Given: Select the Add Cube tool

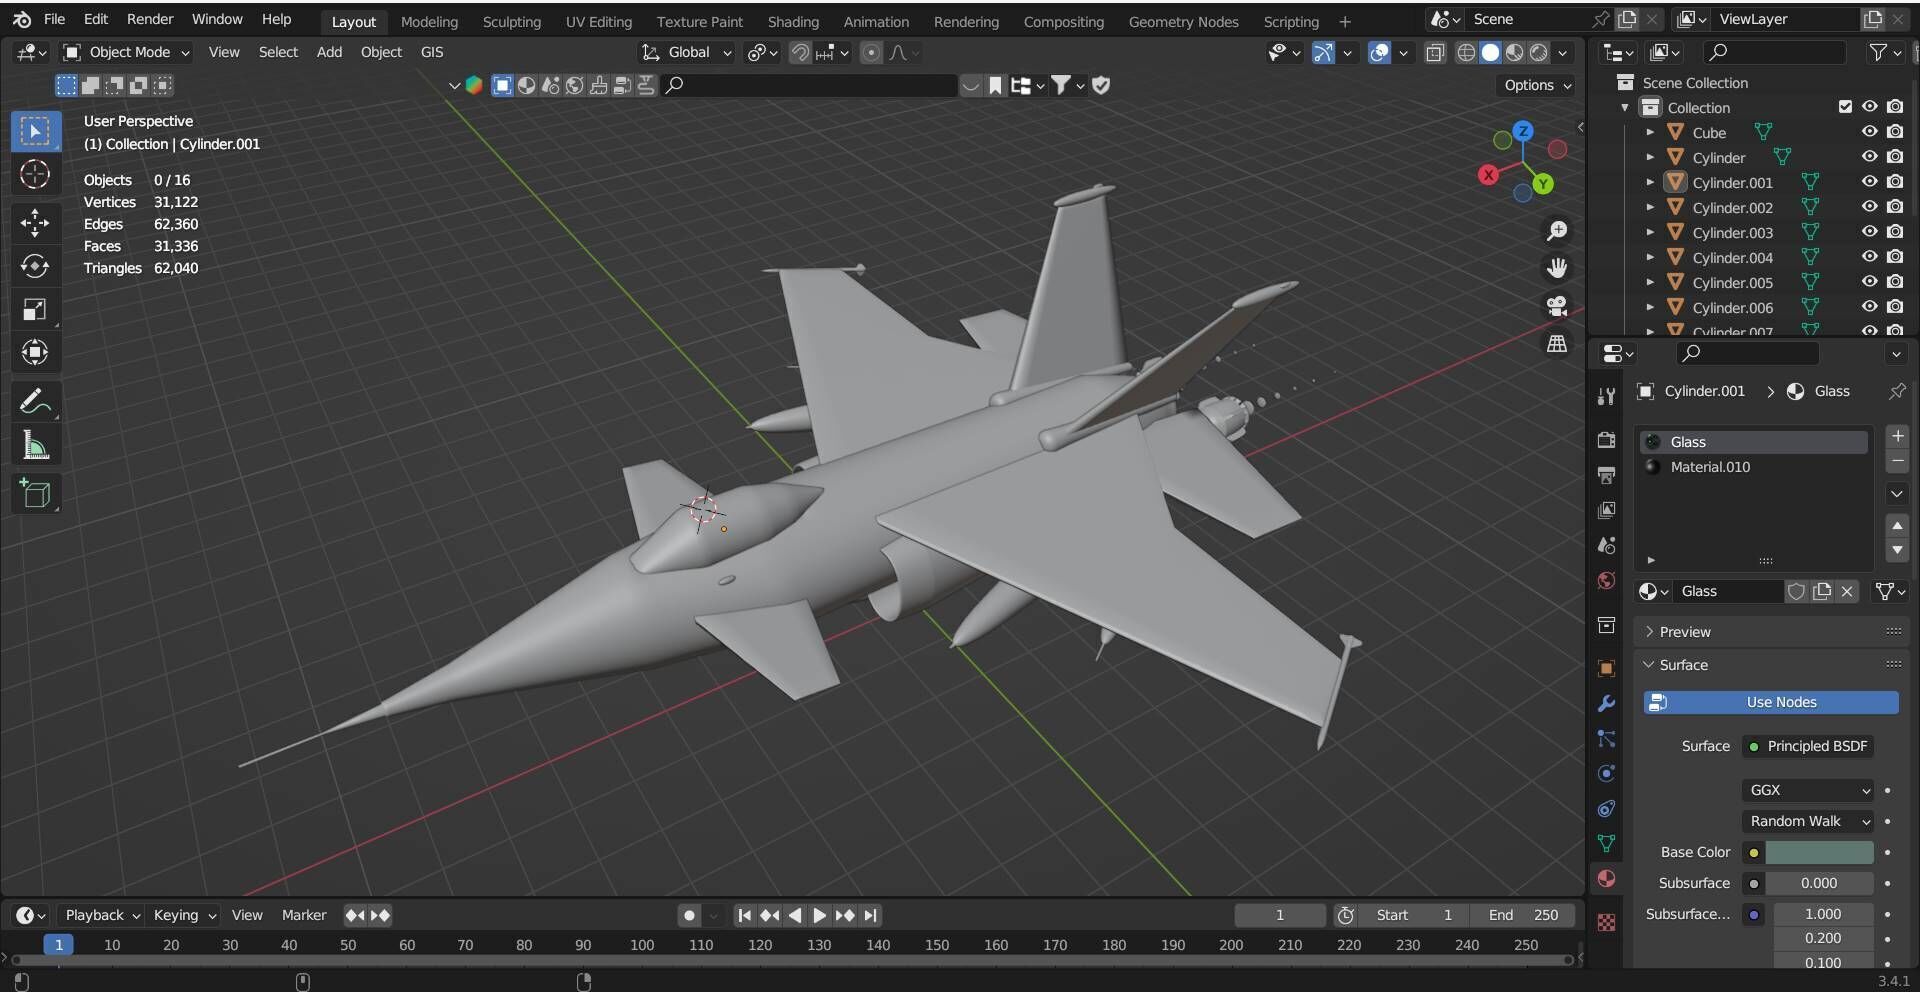Looking at the screenshot, I should (x=35, y=494).
